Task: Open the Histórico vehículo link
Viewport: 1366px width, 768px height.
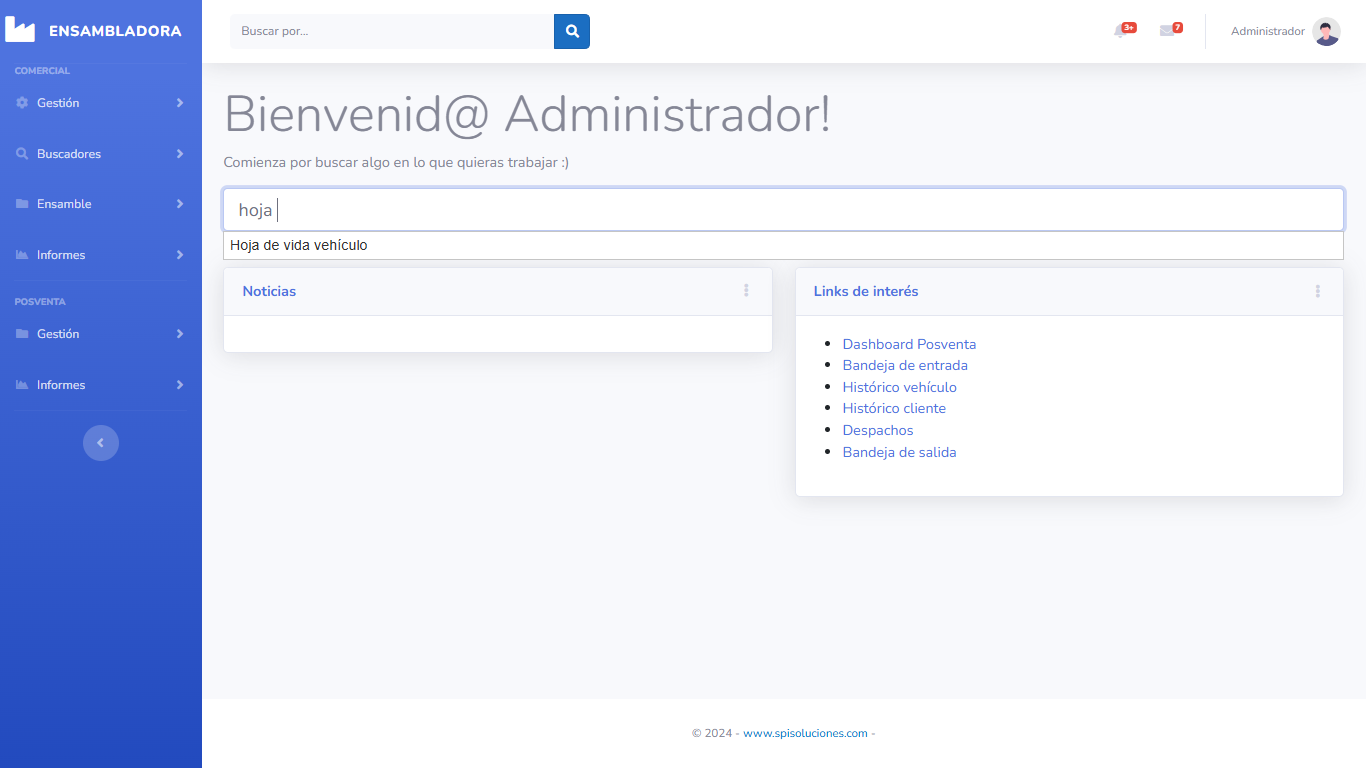Action: click(x=899, y=387)
